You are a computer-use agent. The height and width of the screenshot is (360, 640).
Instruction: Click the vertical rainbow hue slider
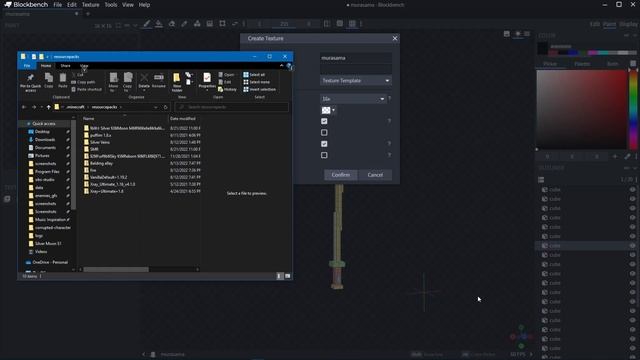click(x=633, y=109)
